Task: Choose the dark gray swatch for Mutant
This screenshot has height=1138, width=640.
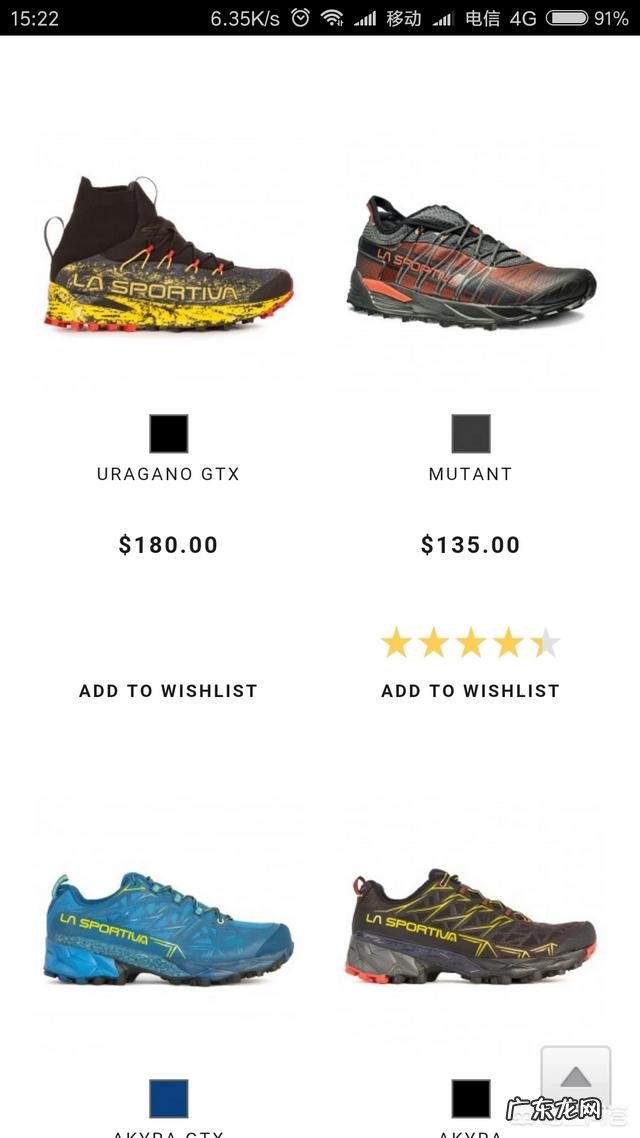Action: point(471,434)
